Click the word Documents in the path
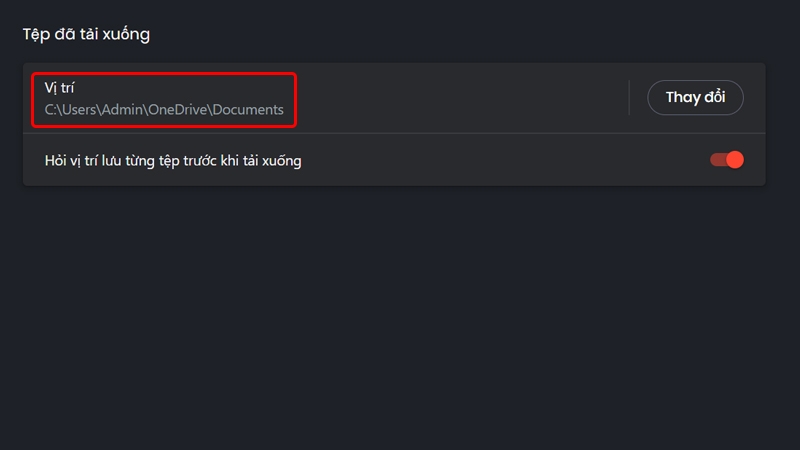Screen dimensions: 800x450 coord(247,110)
